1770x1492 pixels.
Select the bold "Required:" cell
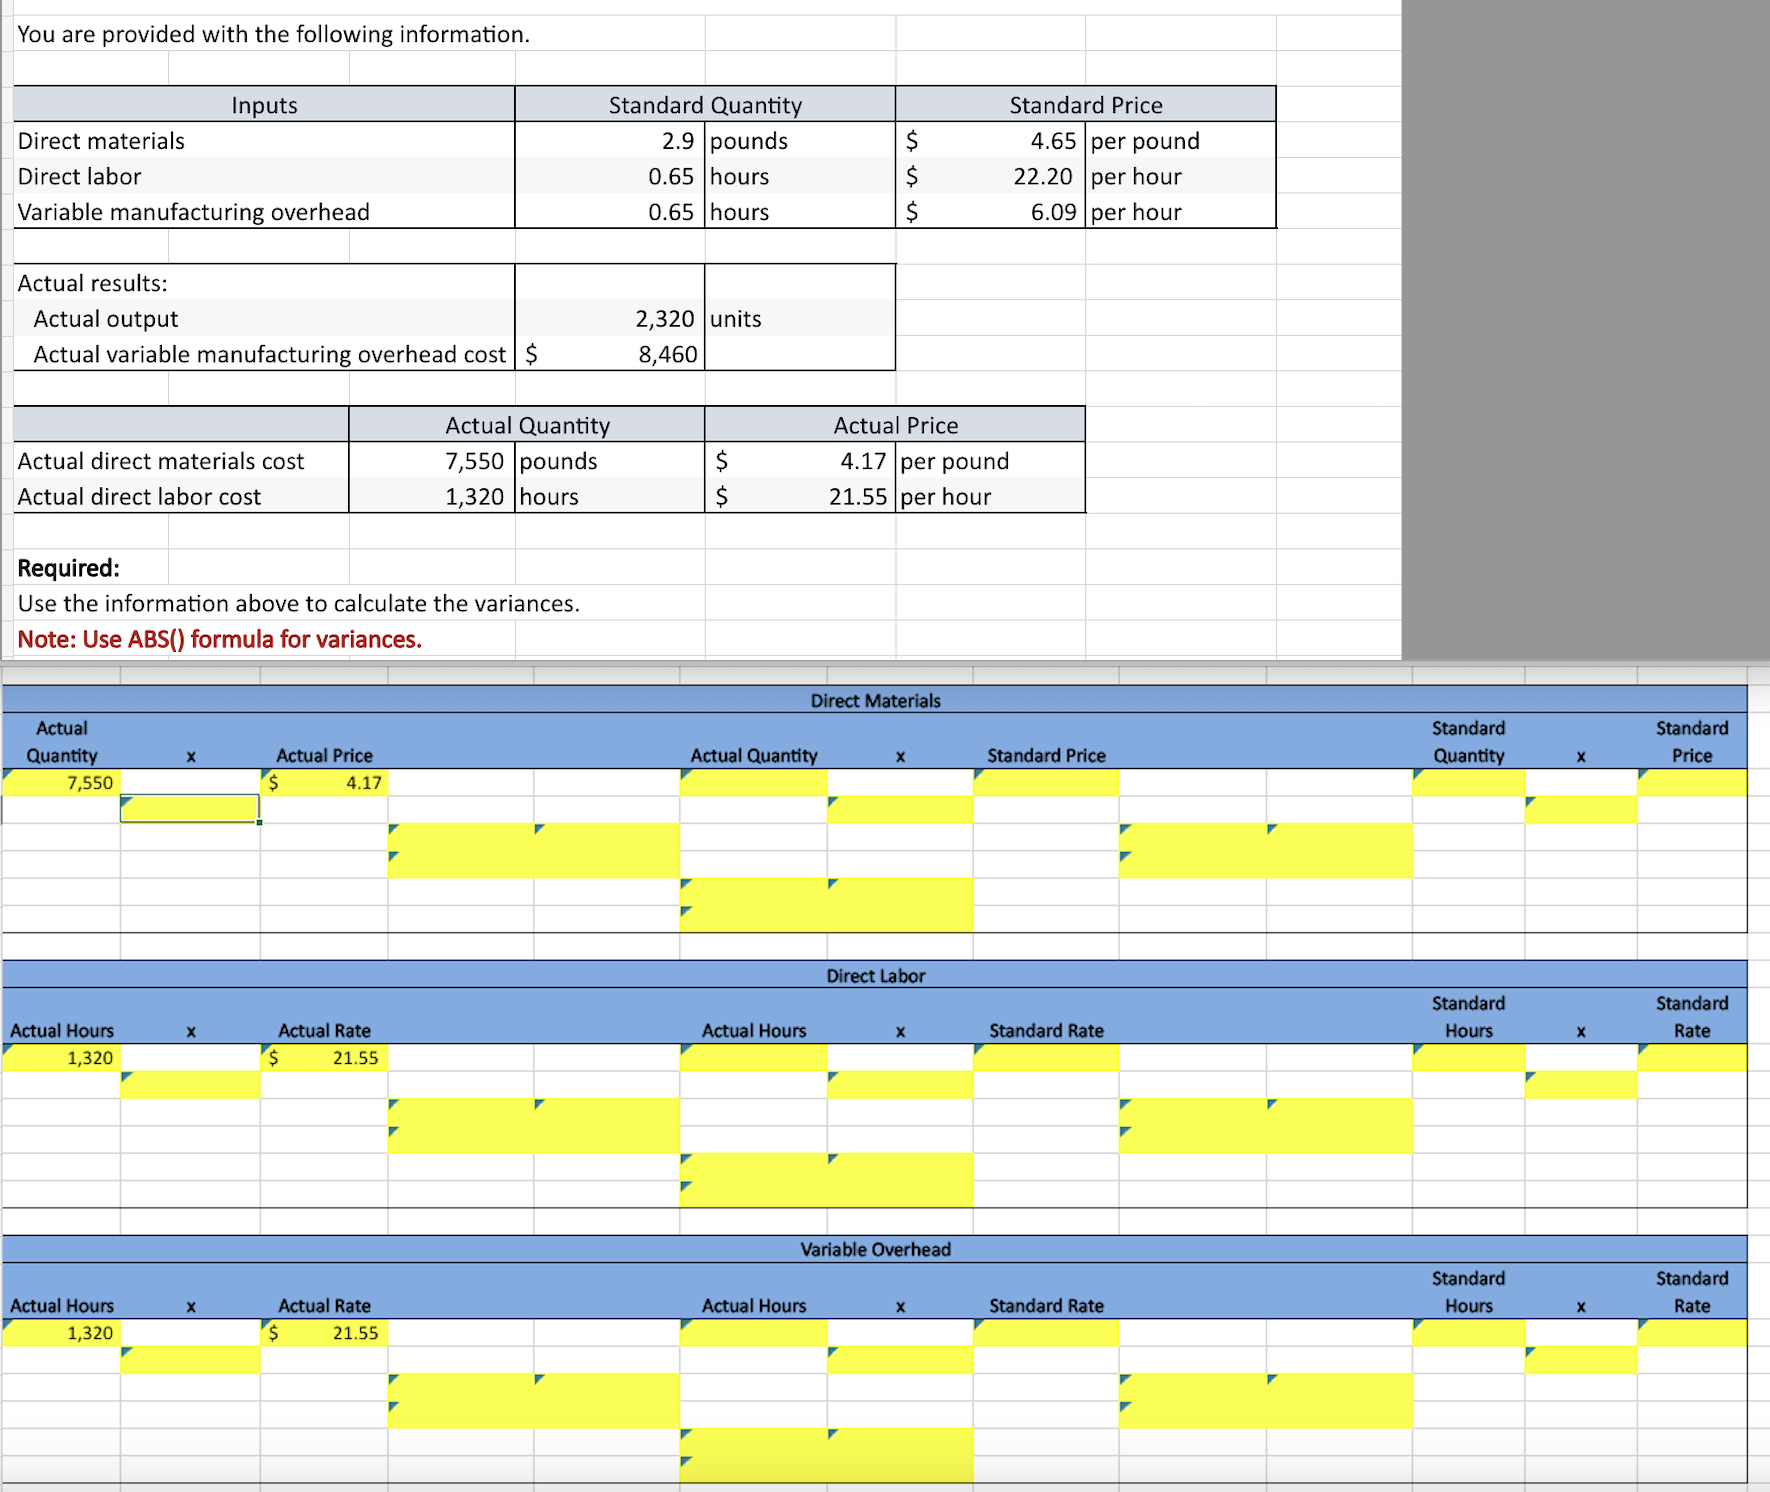click(x=69, y=568)
